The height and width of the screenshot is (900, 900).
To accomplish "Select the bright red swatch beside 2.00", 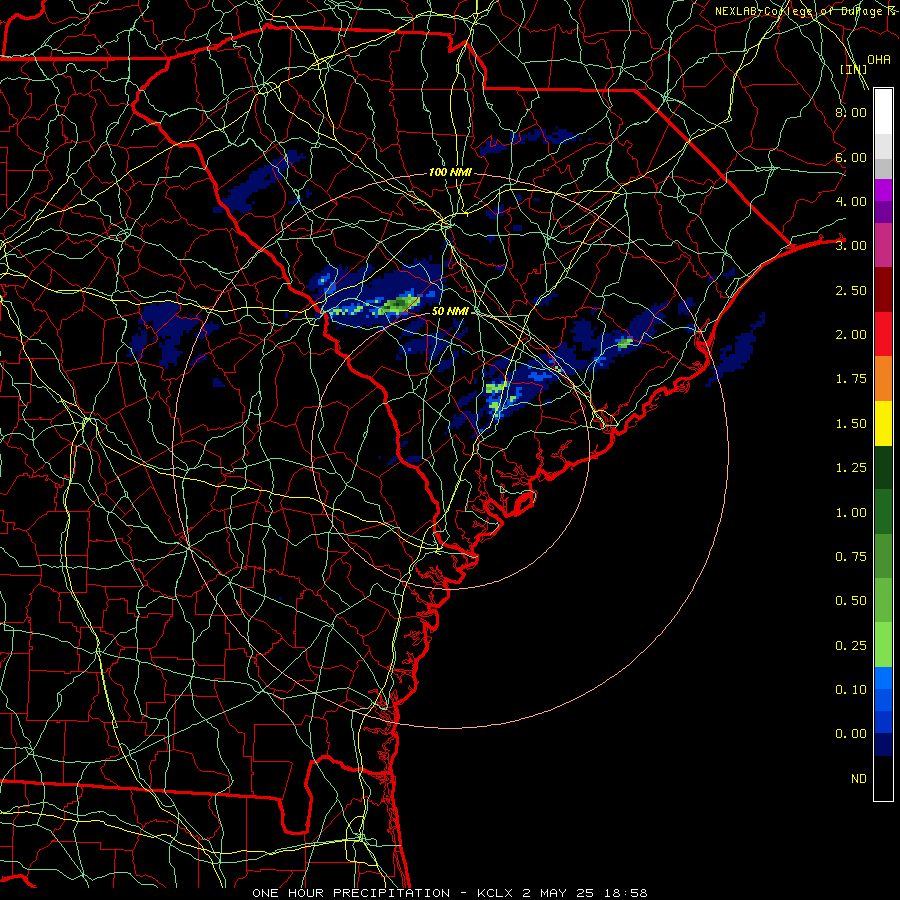I will tap(883, 334).
